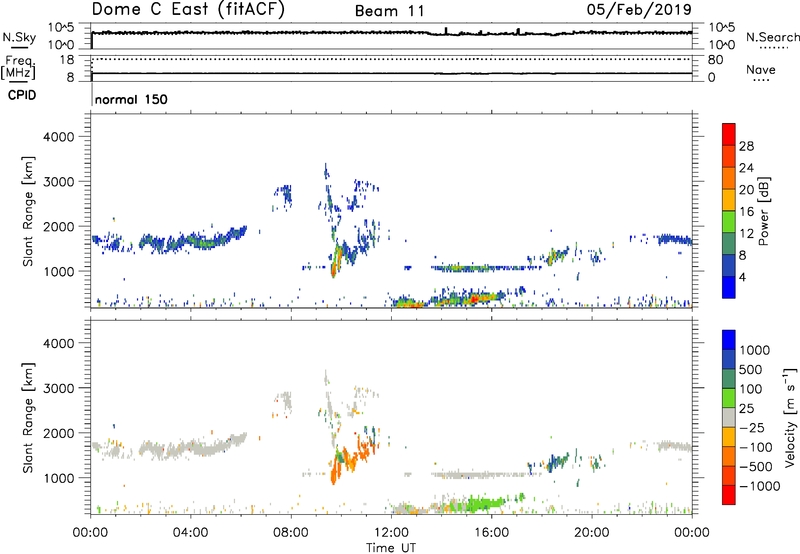Click the '4' power colorbar value
Image resolution: width=800 pixels, height=554 pixels.
(742, 278)
